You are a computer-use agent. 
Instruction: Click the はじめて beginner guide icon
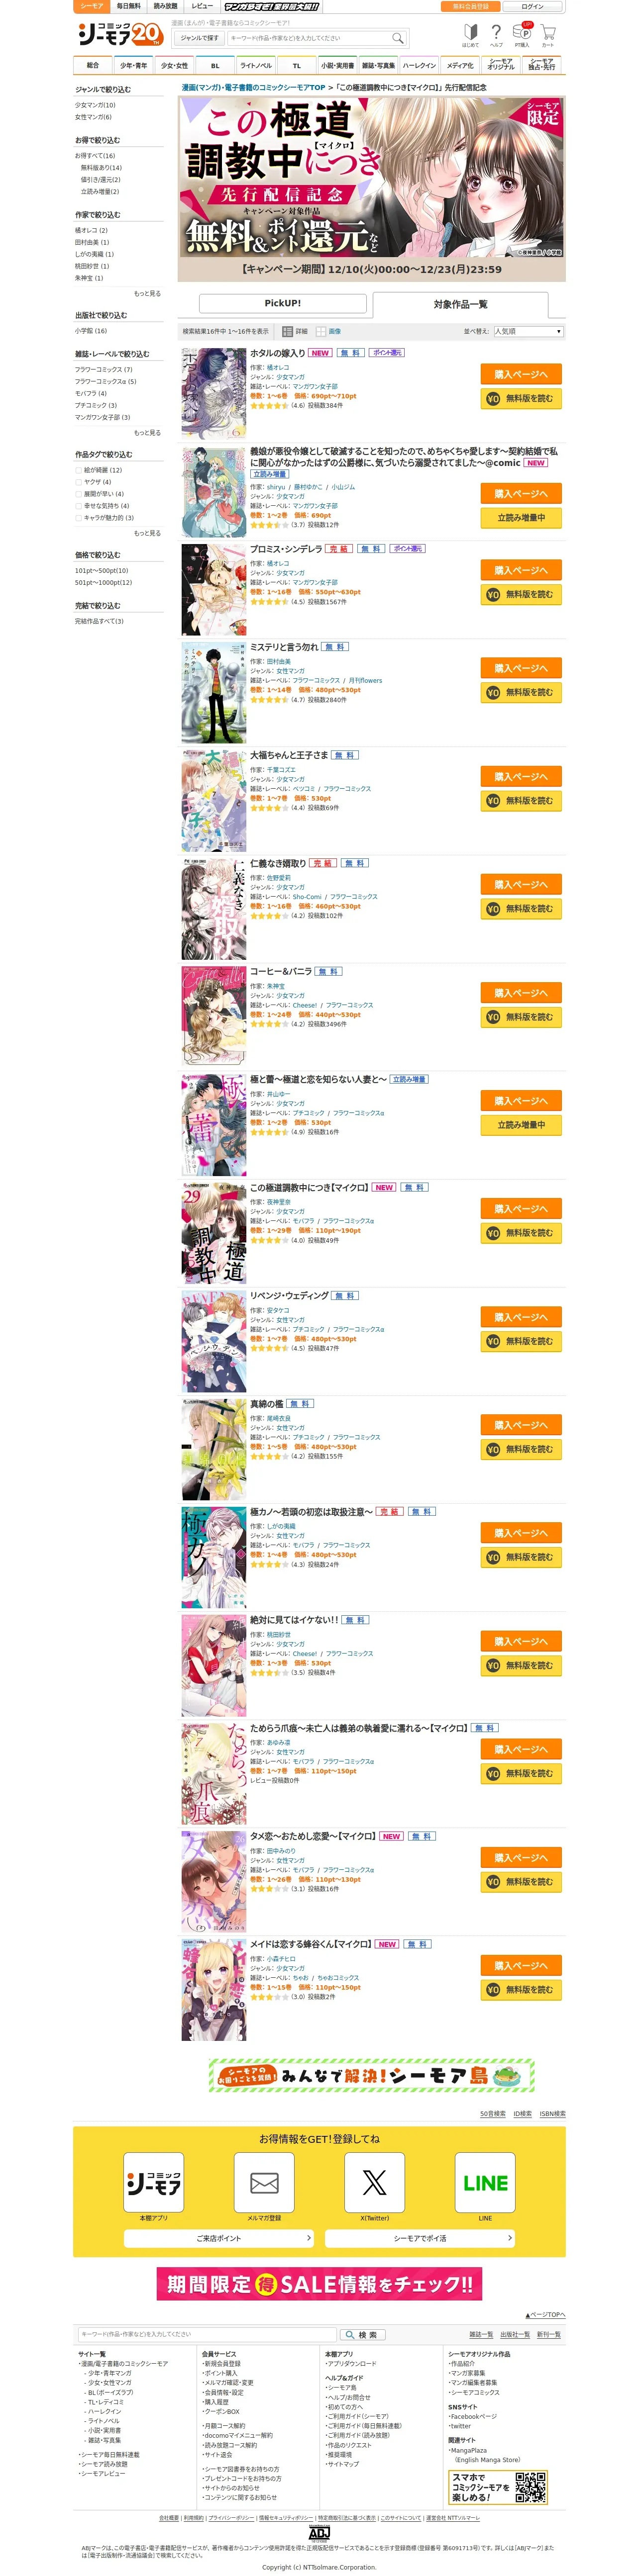pos(470,36)
